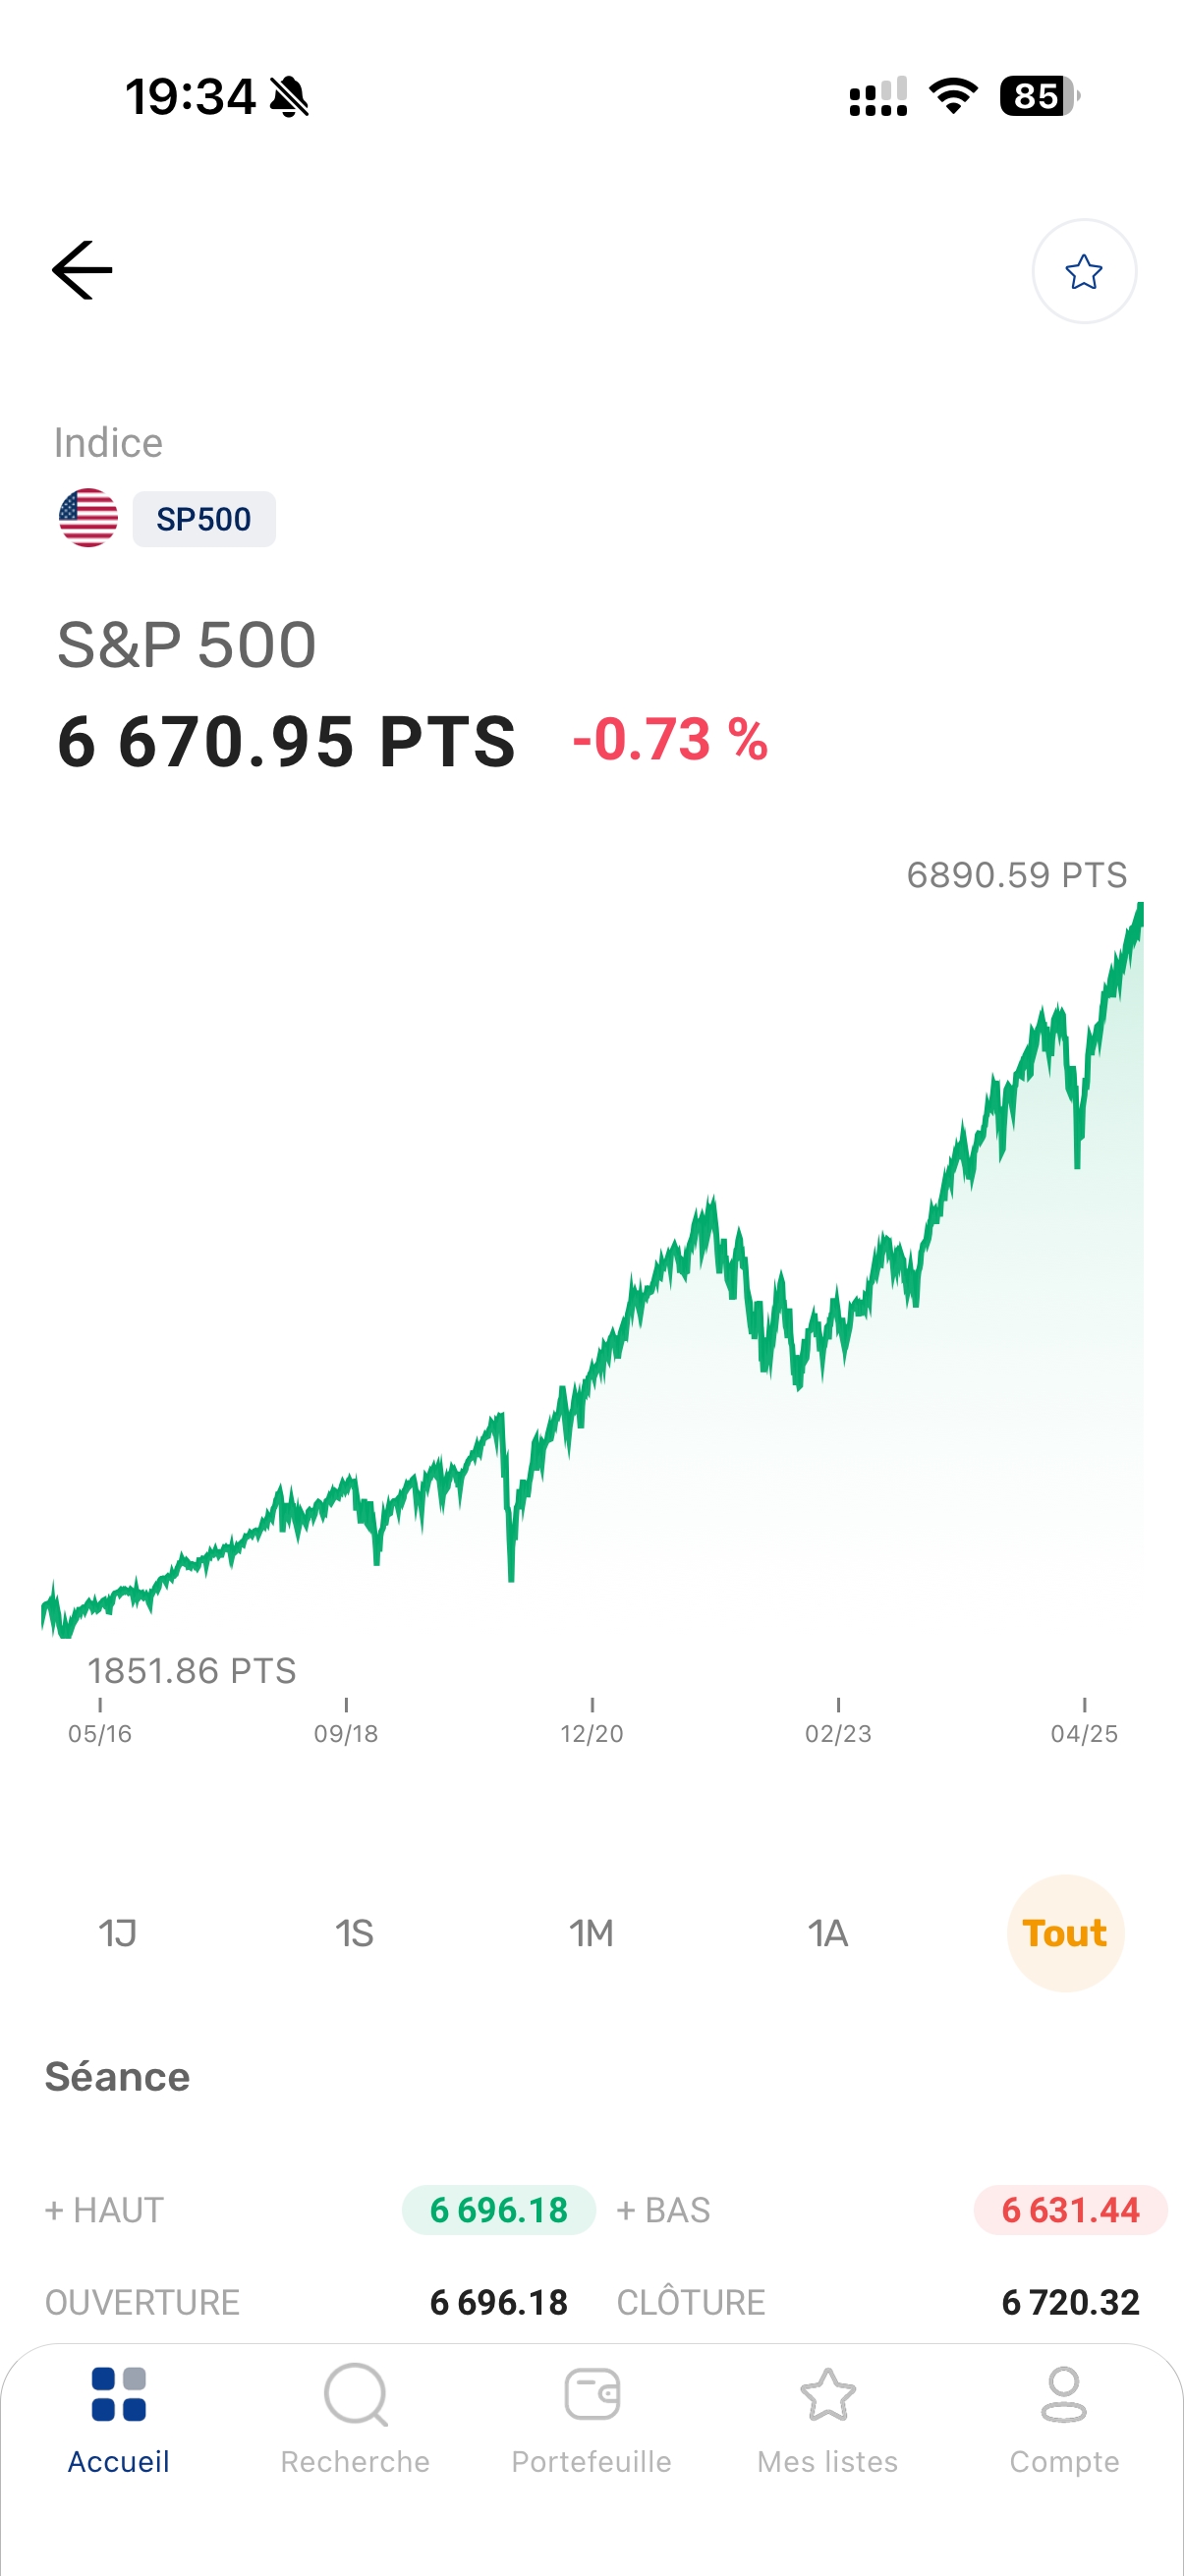The height and width of the screenshot is (2576, 1185).
Task: Tap the muted bell icon in status bar
Action: tap(290, 97)
